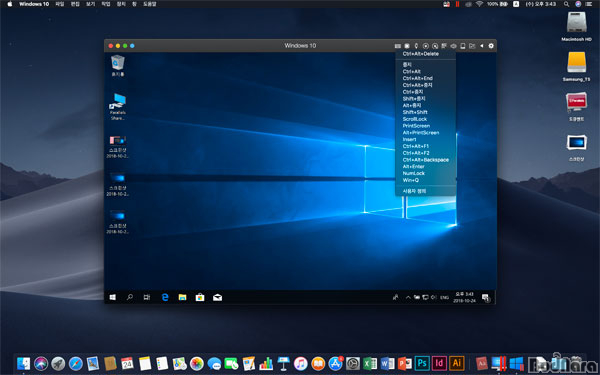Launch iTunes from the Dock
Viewport: 600px width, 375px height.
pos(300,363)
